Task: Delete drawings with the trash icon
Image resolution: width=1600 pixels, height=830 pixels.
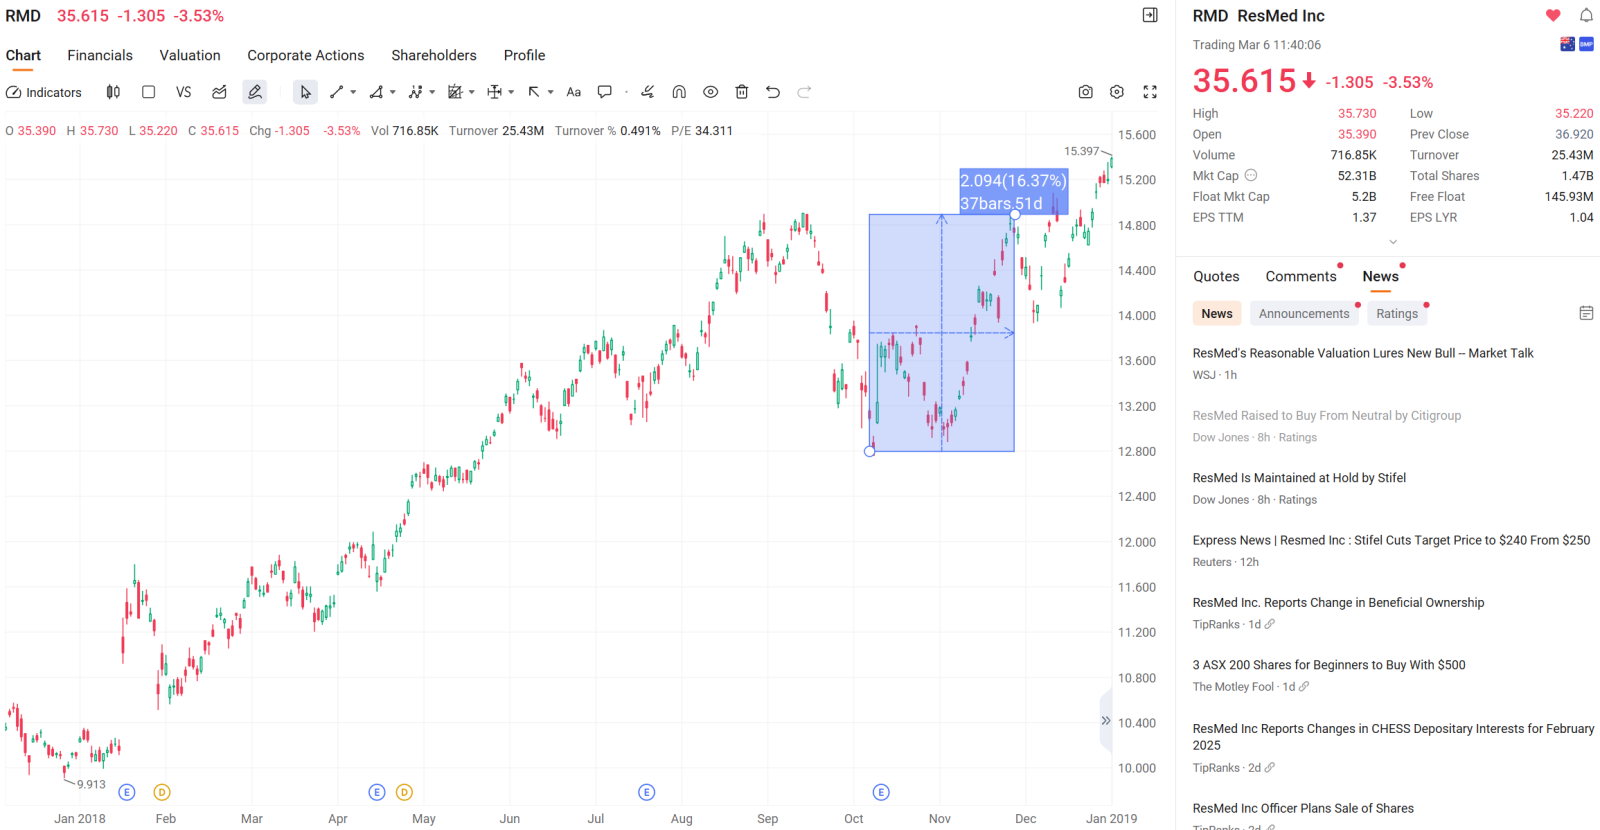Action: coord(742,92)
